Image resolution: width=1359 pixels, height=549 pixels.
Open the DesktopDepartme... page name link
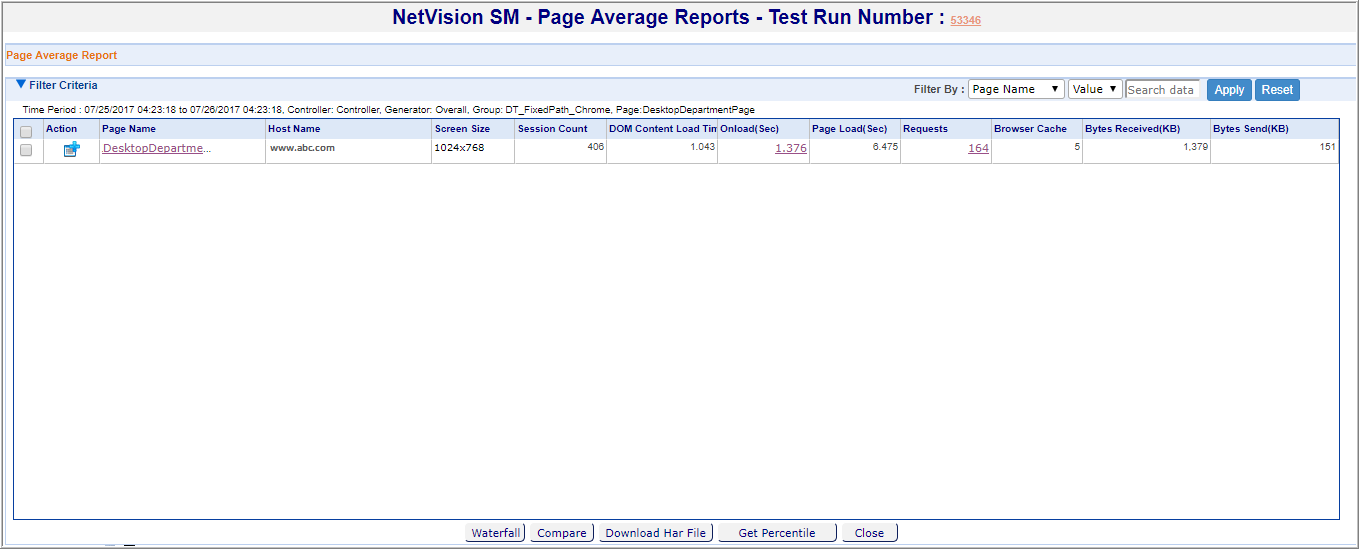pyautogui.click(x=157, y=148)
